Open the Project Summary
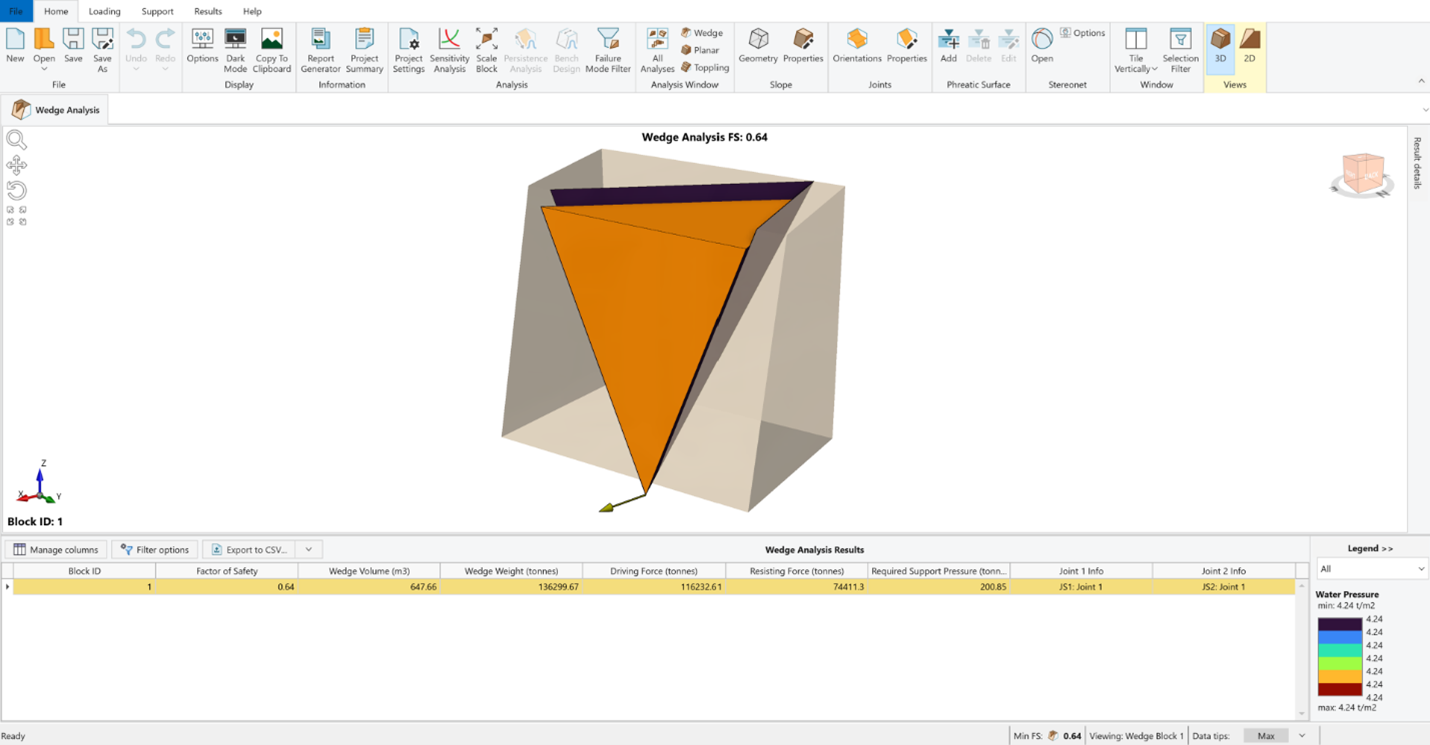The height and width of the screenshot is (745, 1430). 364,50
